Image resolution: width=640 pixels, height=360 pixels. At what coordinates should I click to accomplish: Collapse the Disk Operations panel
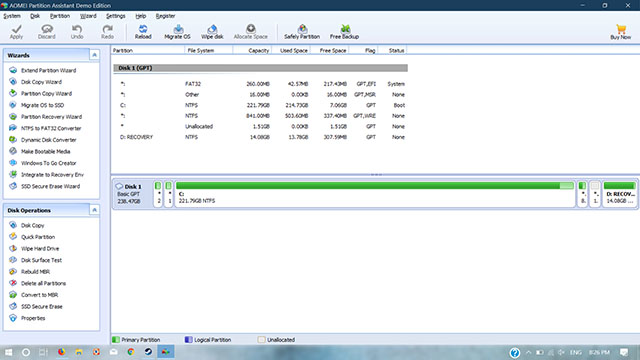pyautogui.click(x=94, y=210)
